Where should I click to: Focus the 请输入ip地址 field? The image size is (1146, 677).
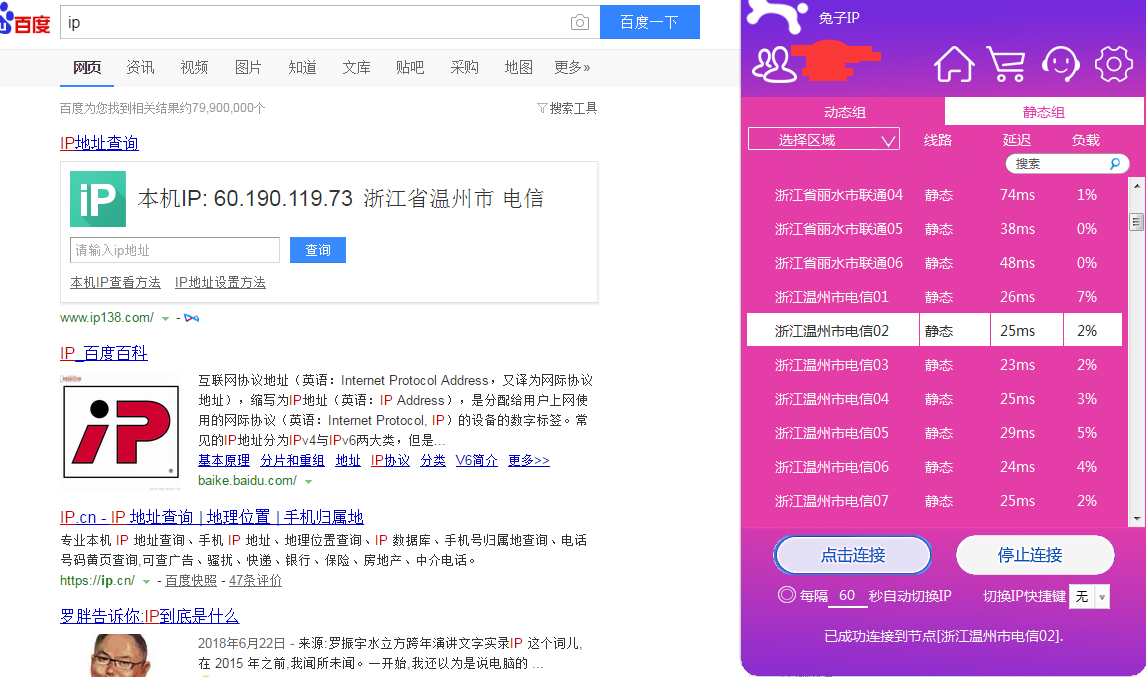175,250
